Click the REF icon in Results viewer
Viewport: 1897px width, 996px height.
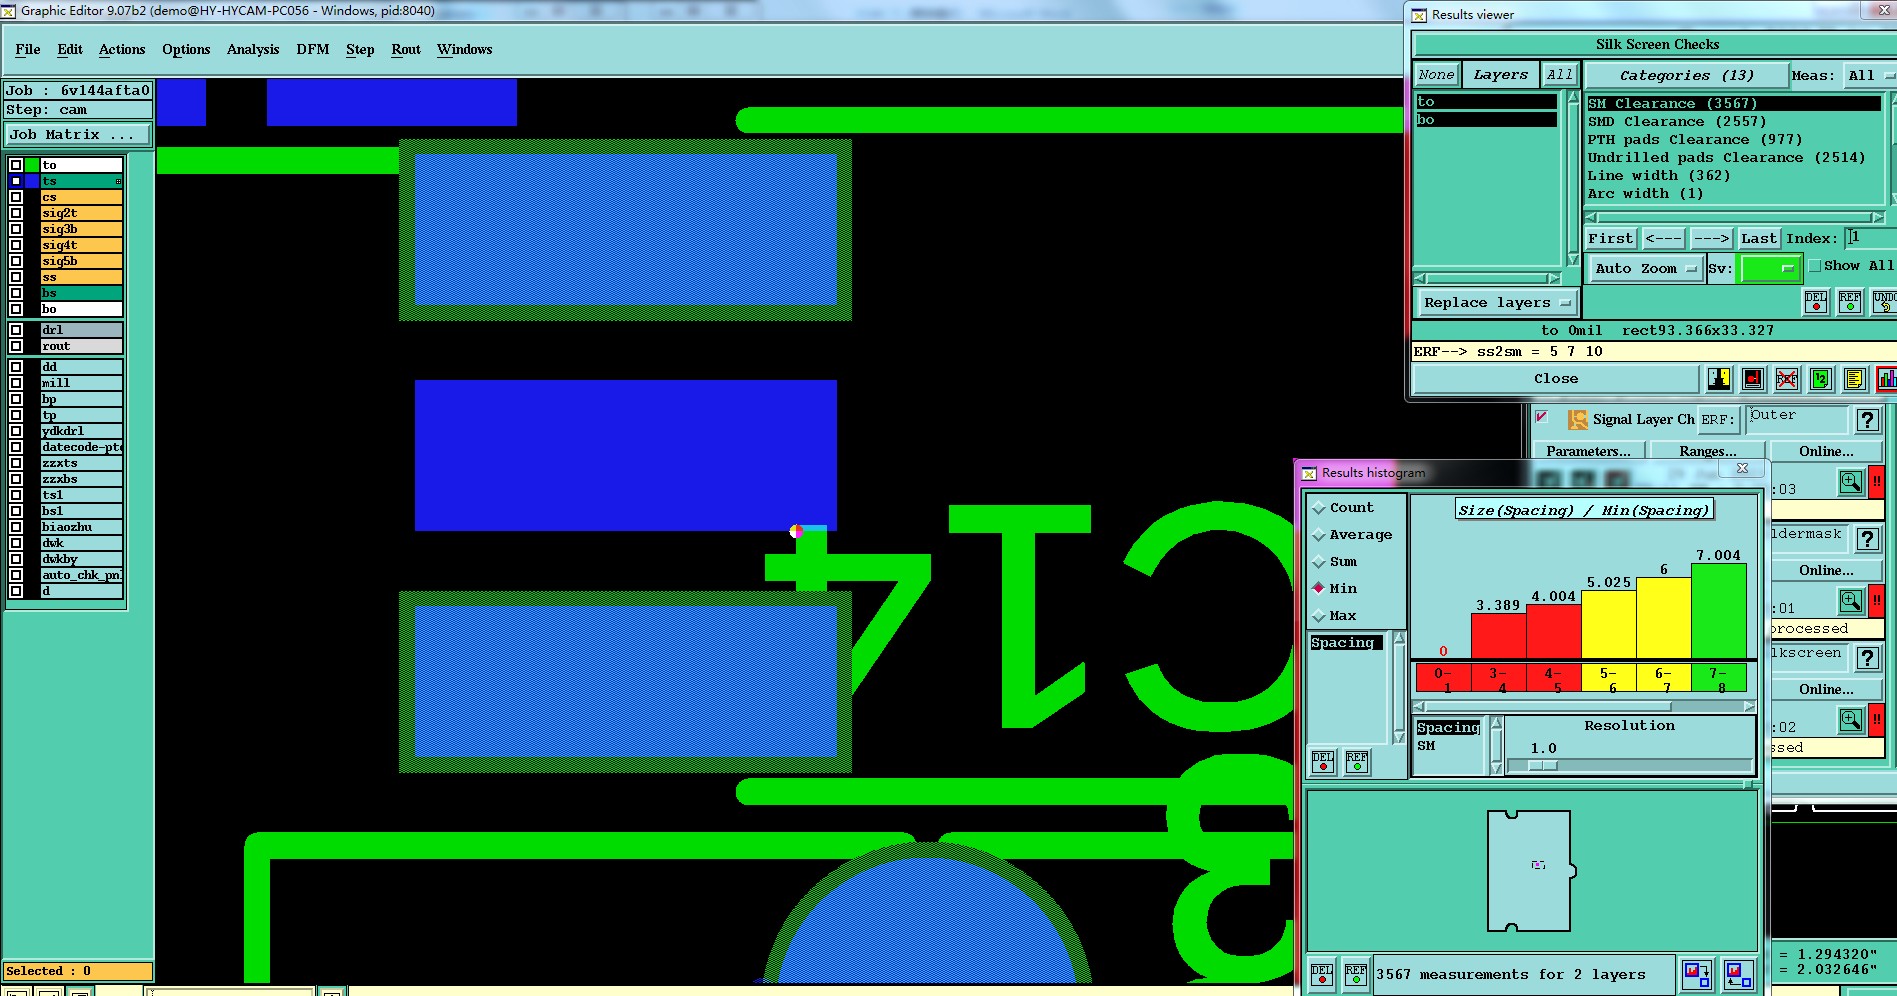pyautogui.click(x=1850, y=301)
